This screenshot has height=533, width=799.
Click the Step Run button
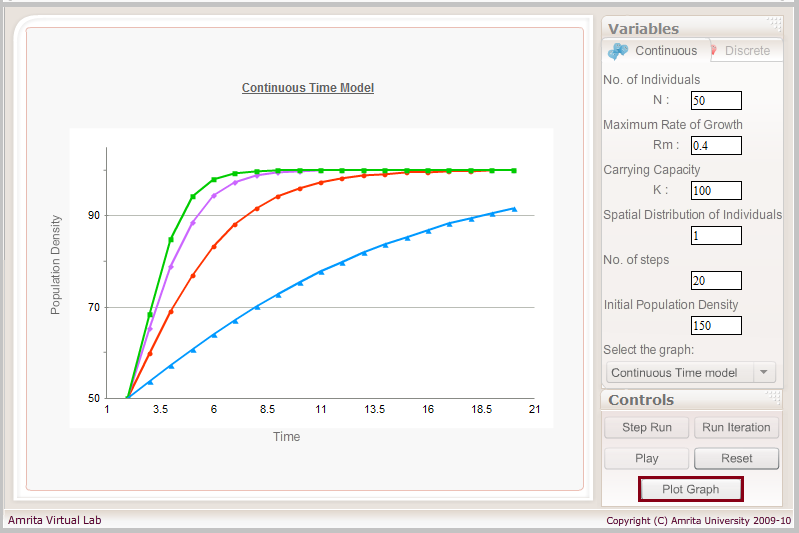(647, 428)
